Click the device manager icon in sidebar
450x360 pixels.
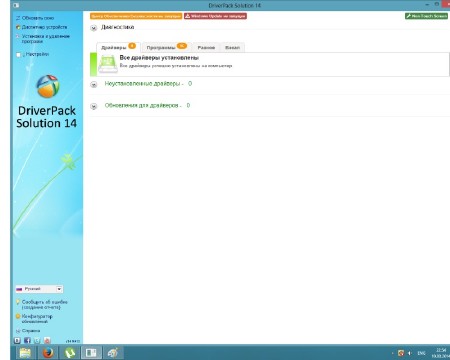coord(18,27)
